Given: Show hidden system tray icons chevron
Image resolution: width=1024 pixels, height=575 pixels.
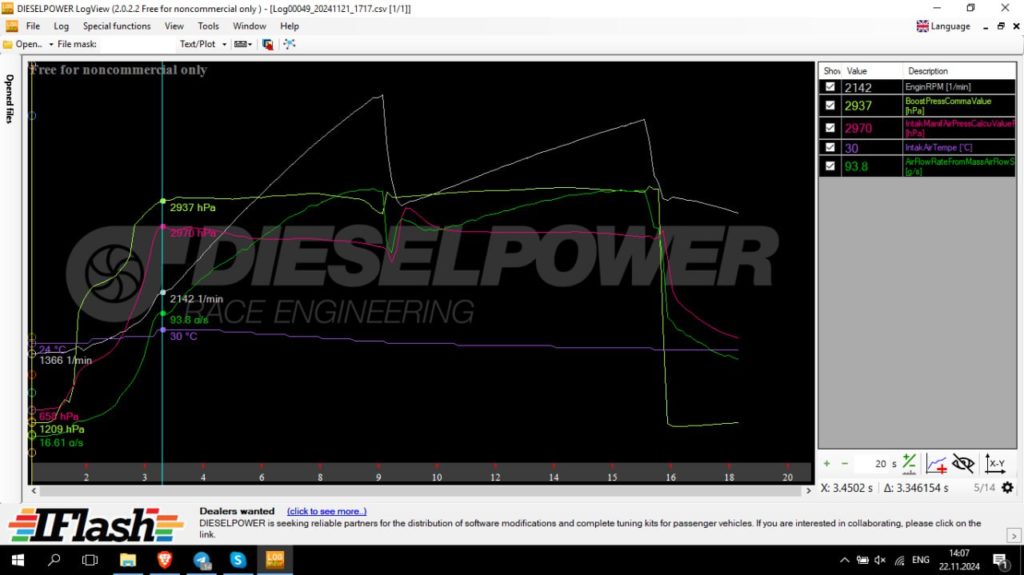Looking at the screenshot, I should [x=844, y=560].
